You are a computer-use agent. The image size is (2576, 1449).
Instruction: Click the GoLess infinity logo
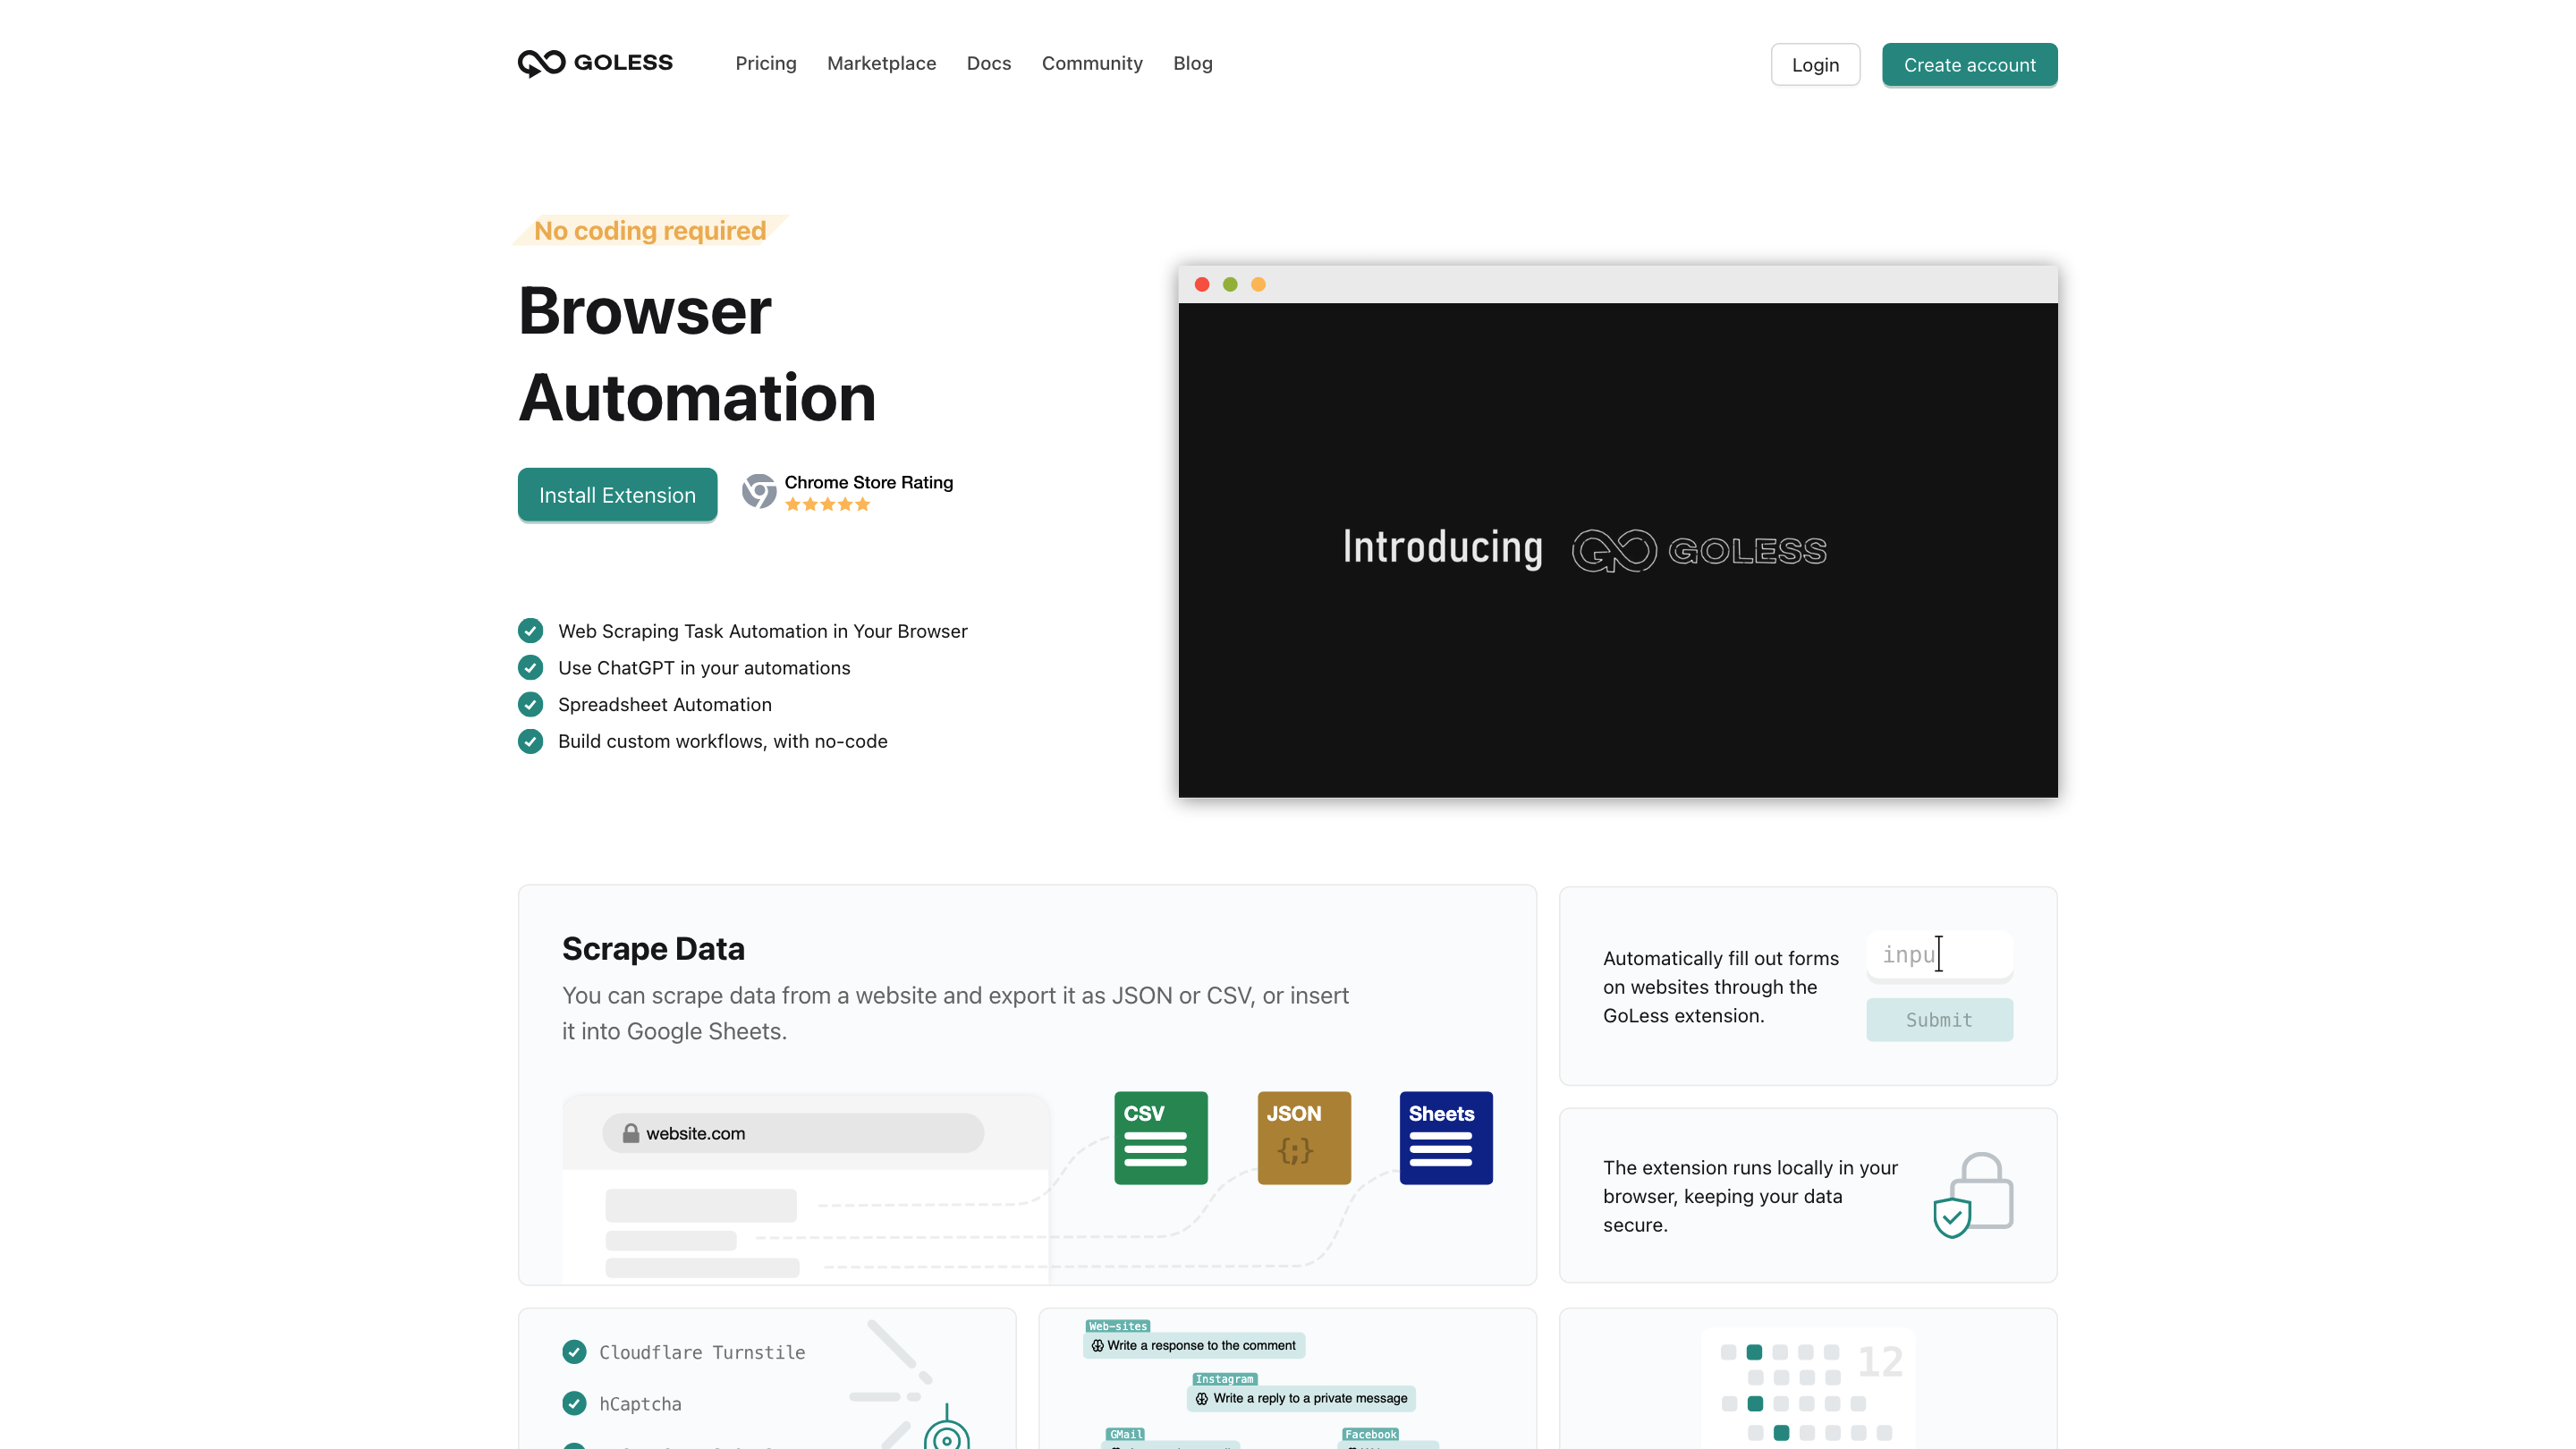542,63
